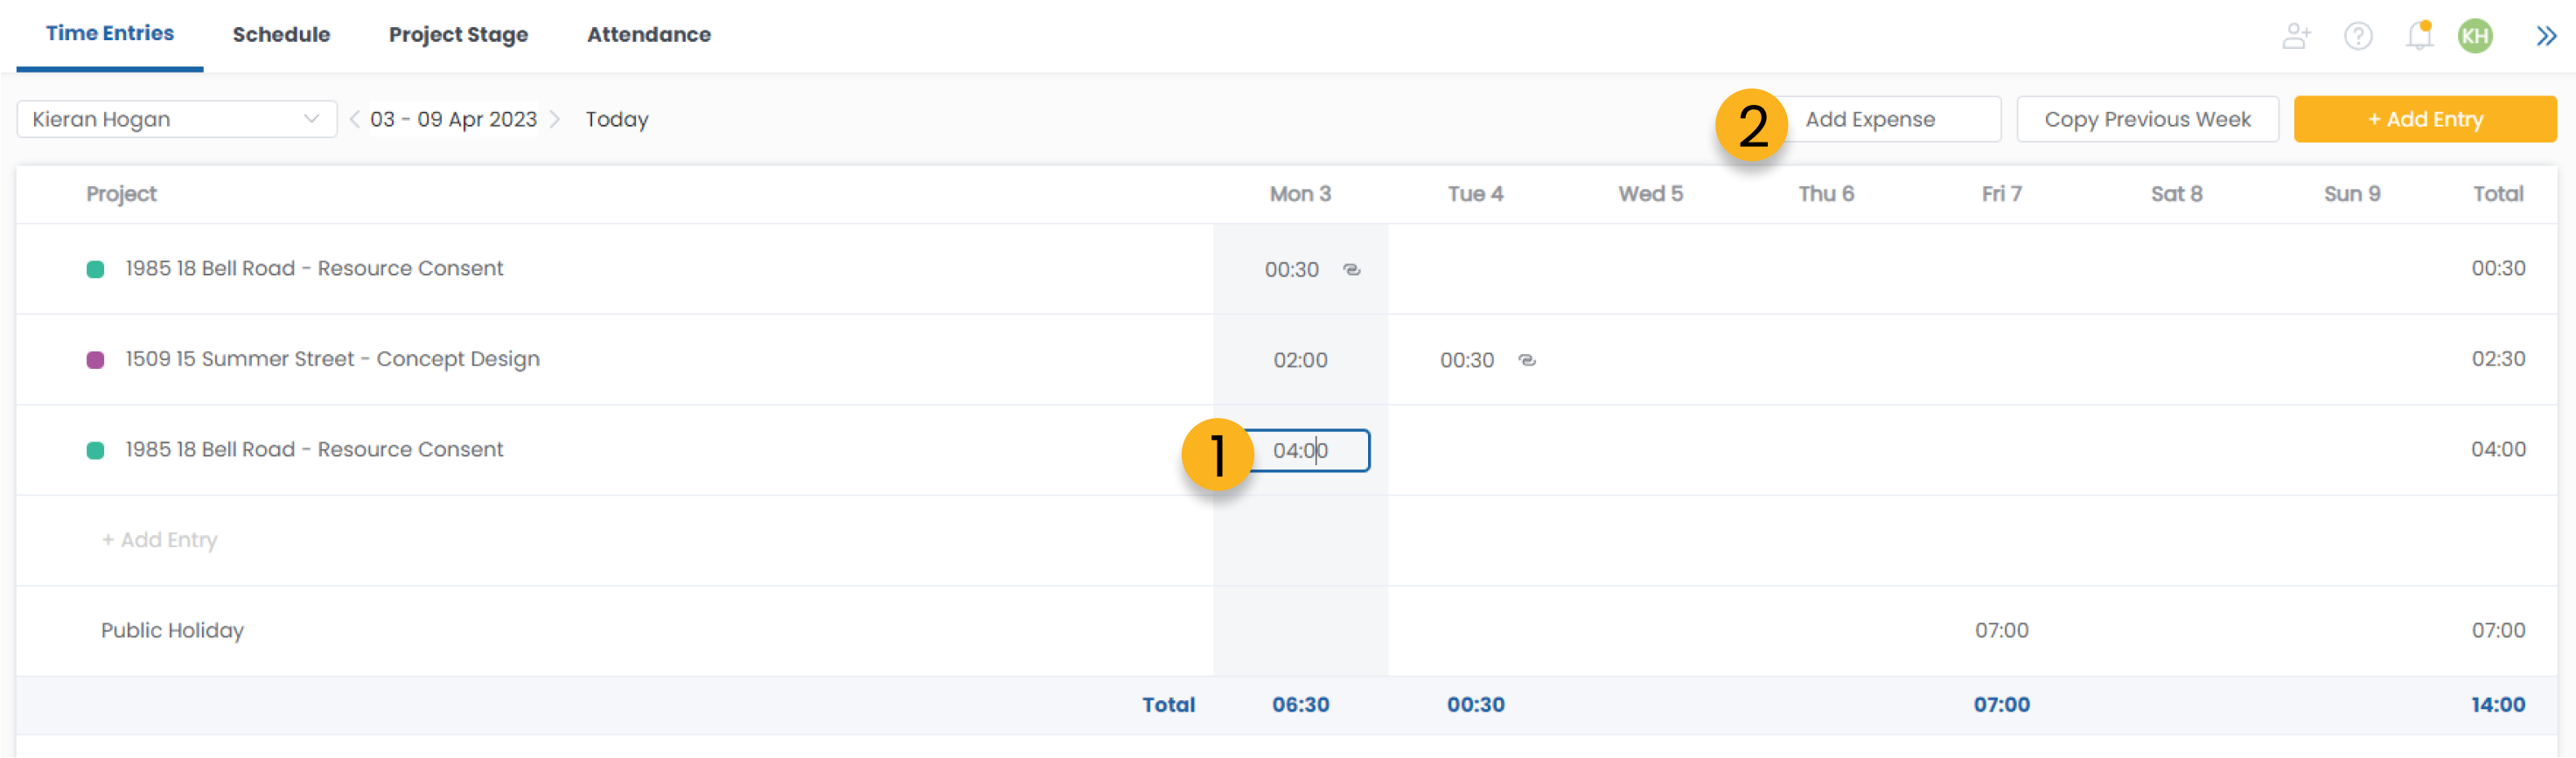Image resolution: width=2576 pixels, height=758 pixels.
Task: Click the Tue 4 column header
Action: 1475,194
